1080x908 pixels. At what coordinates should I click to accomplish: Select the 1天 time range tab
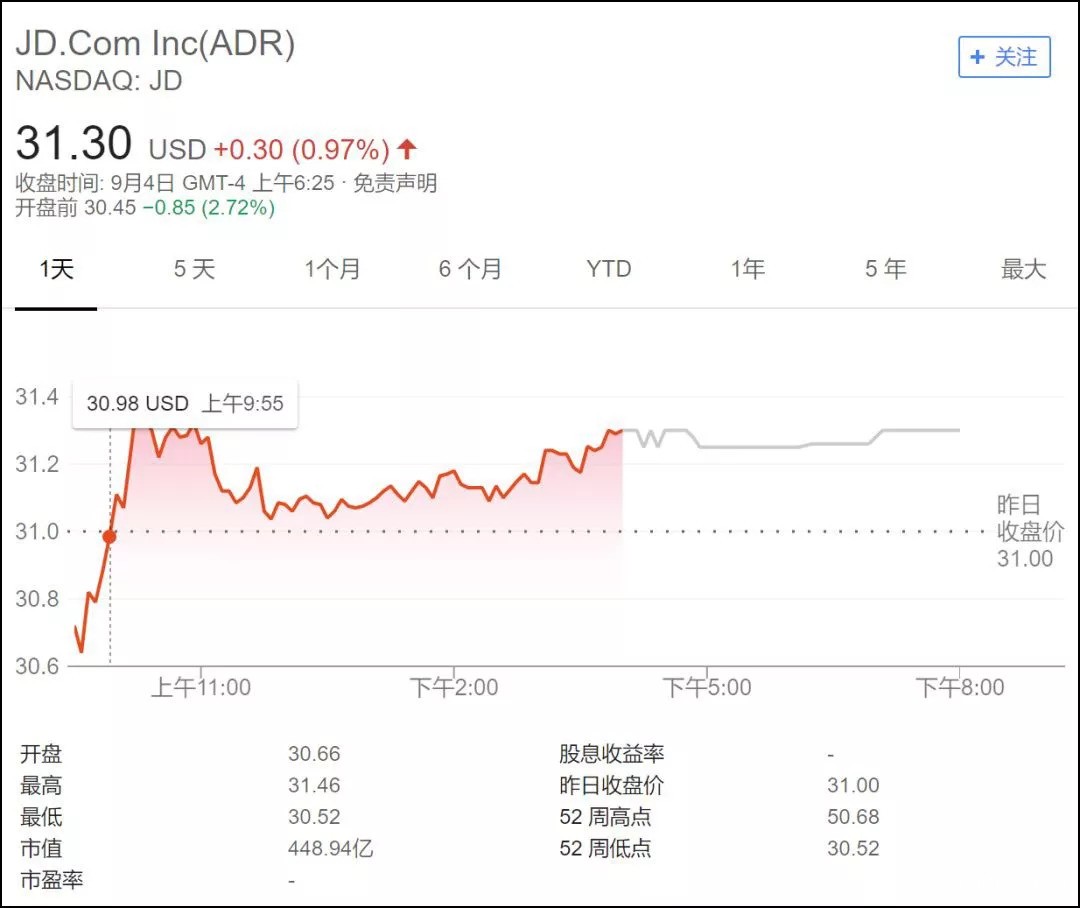[56, 269]
